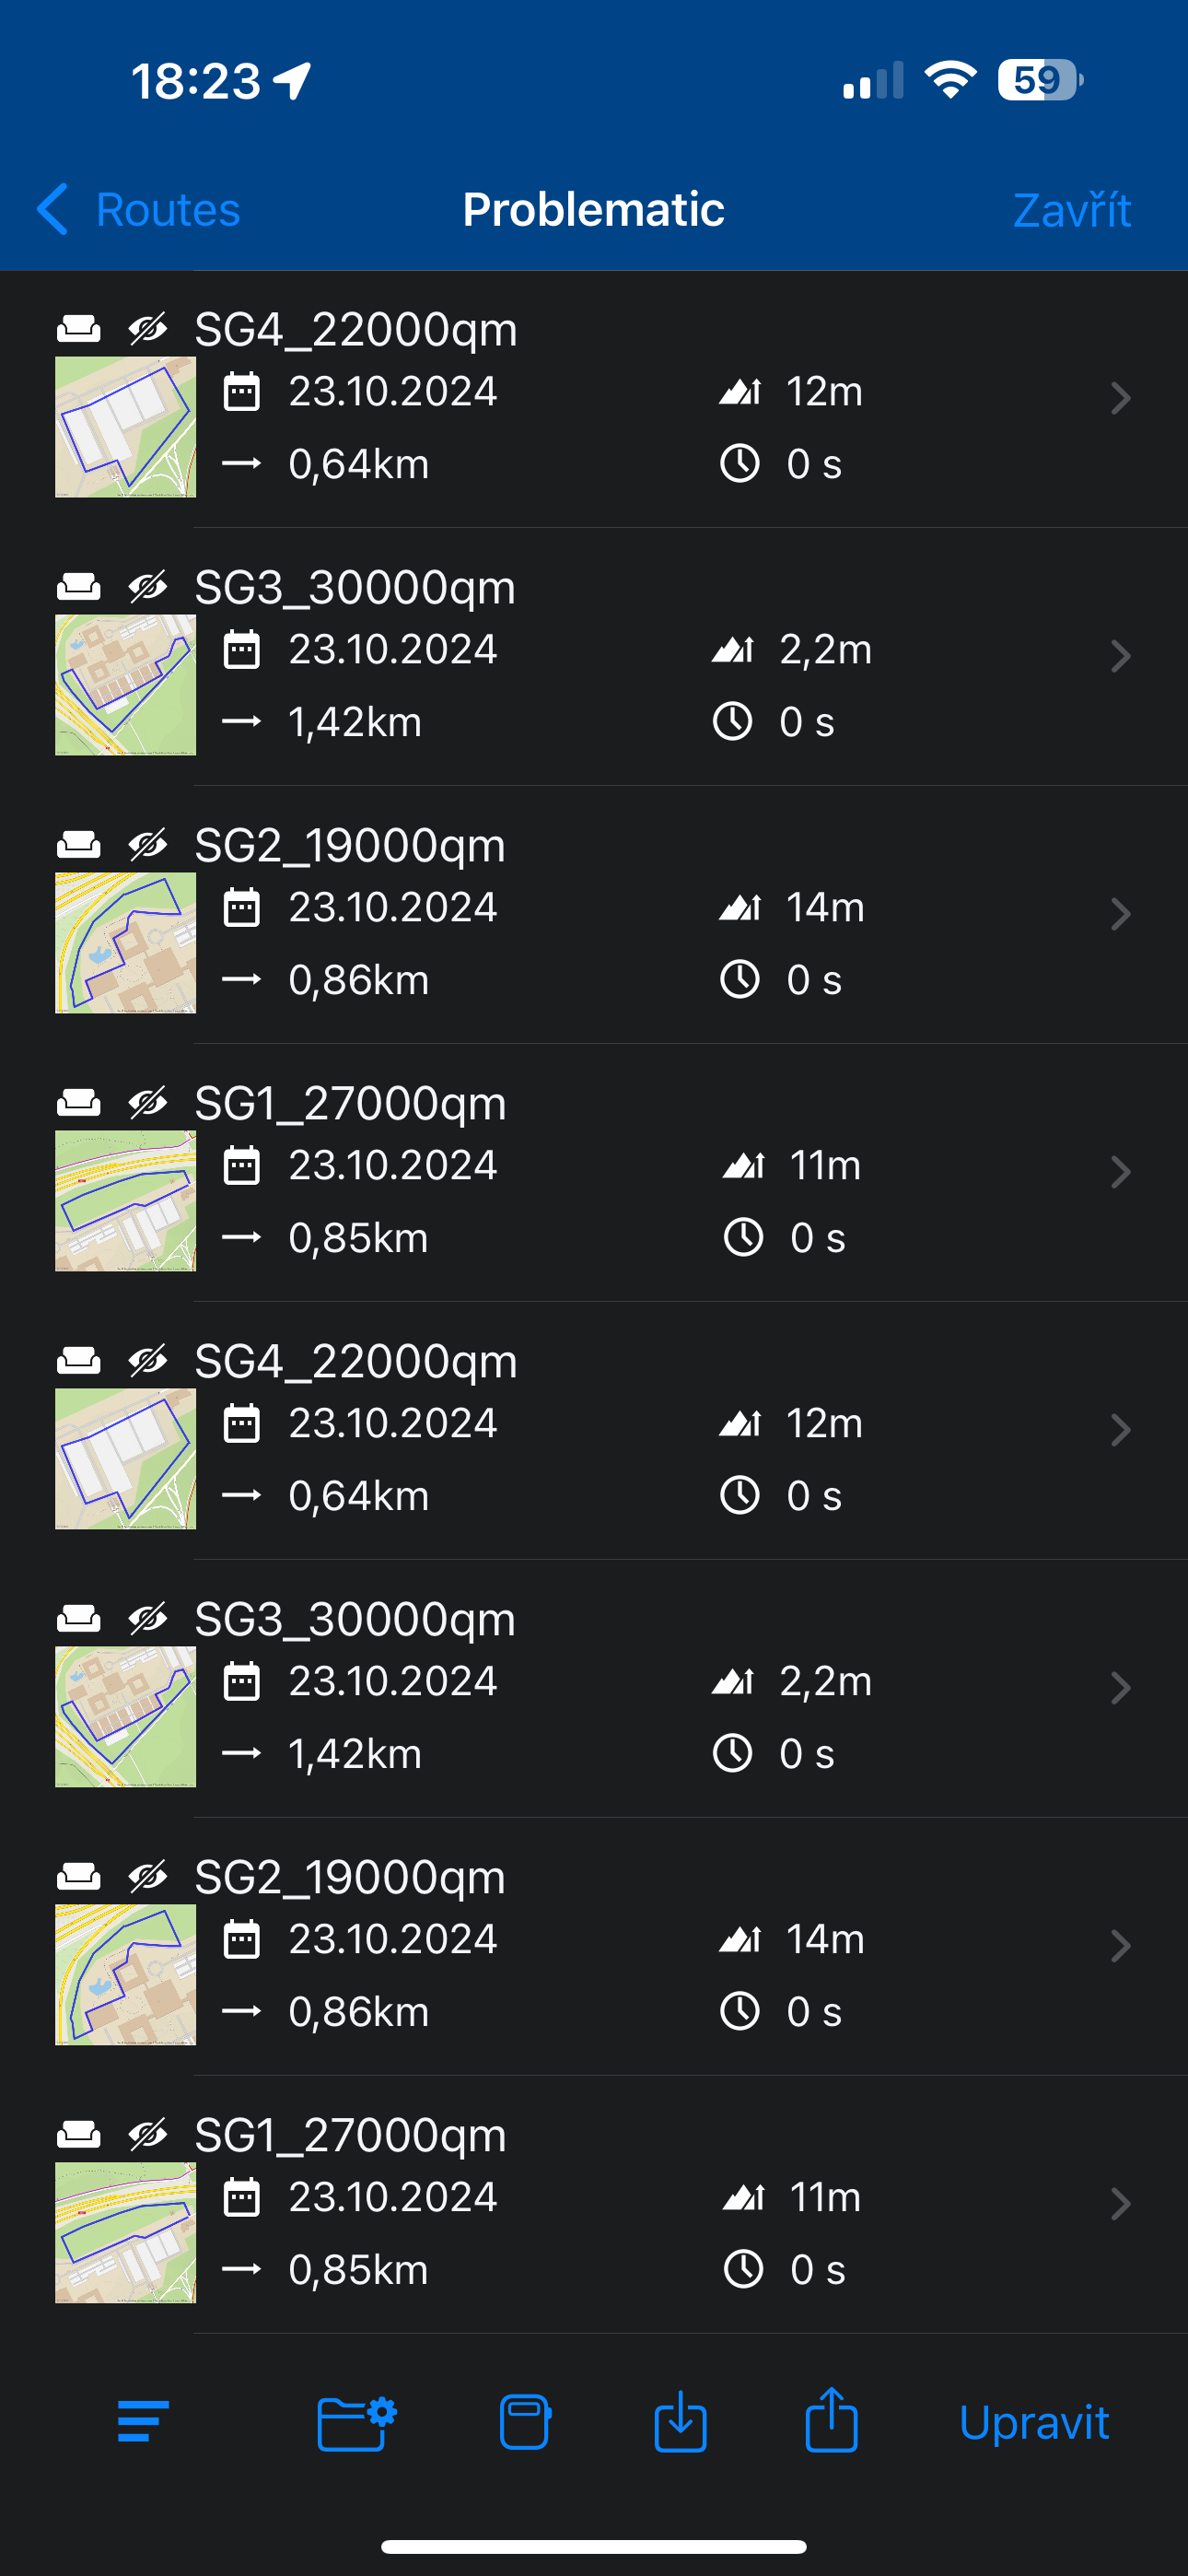This screenshot has width=1188, height=2576.
Task: Toggle visibility eye on bottom SG1_27000qm route
Action: tap(148, 2134)
